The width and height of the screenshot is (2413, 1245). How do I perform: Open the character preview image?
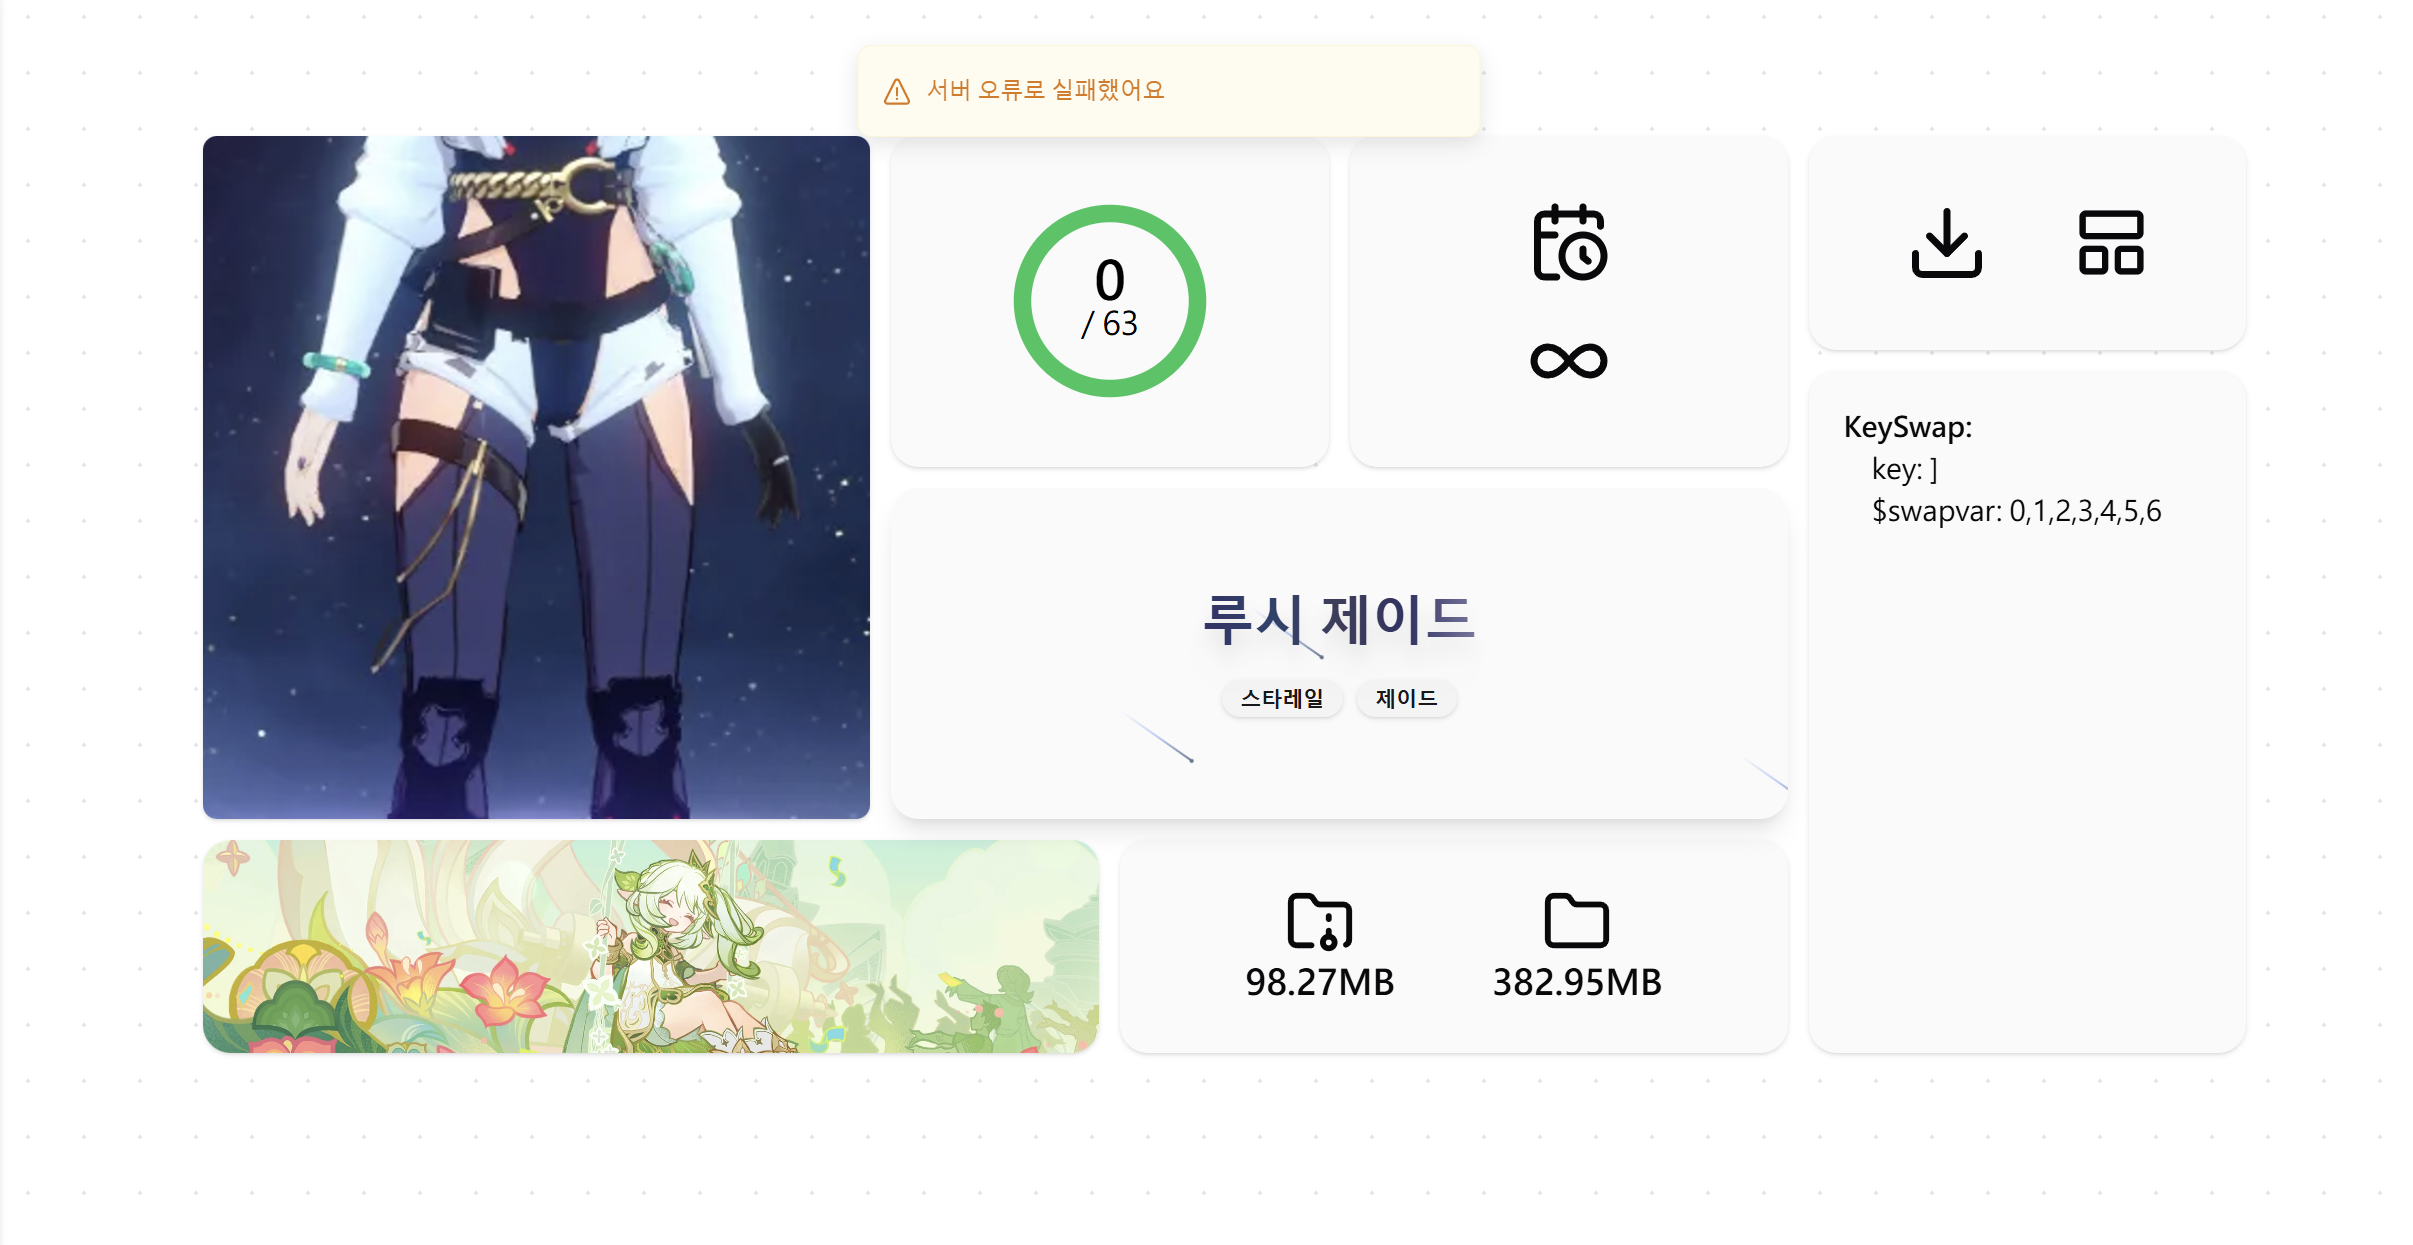pyautogui.click(x=536, y=477)
